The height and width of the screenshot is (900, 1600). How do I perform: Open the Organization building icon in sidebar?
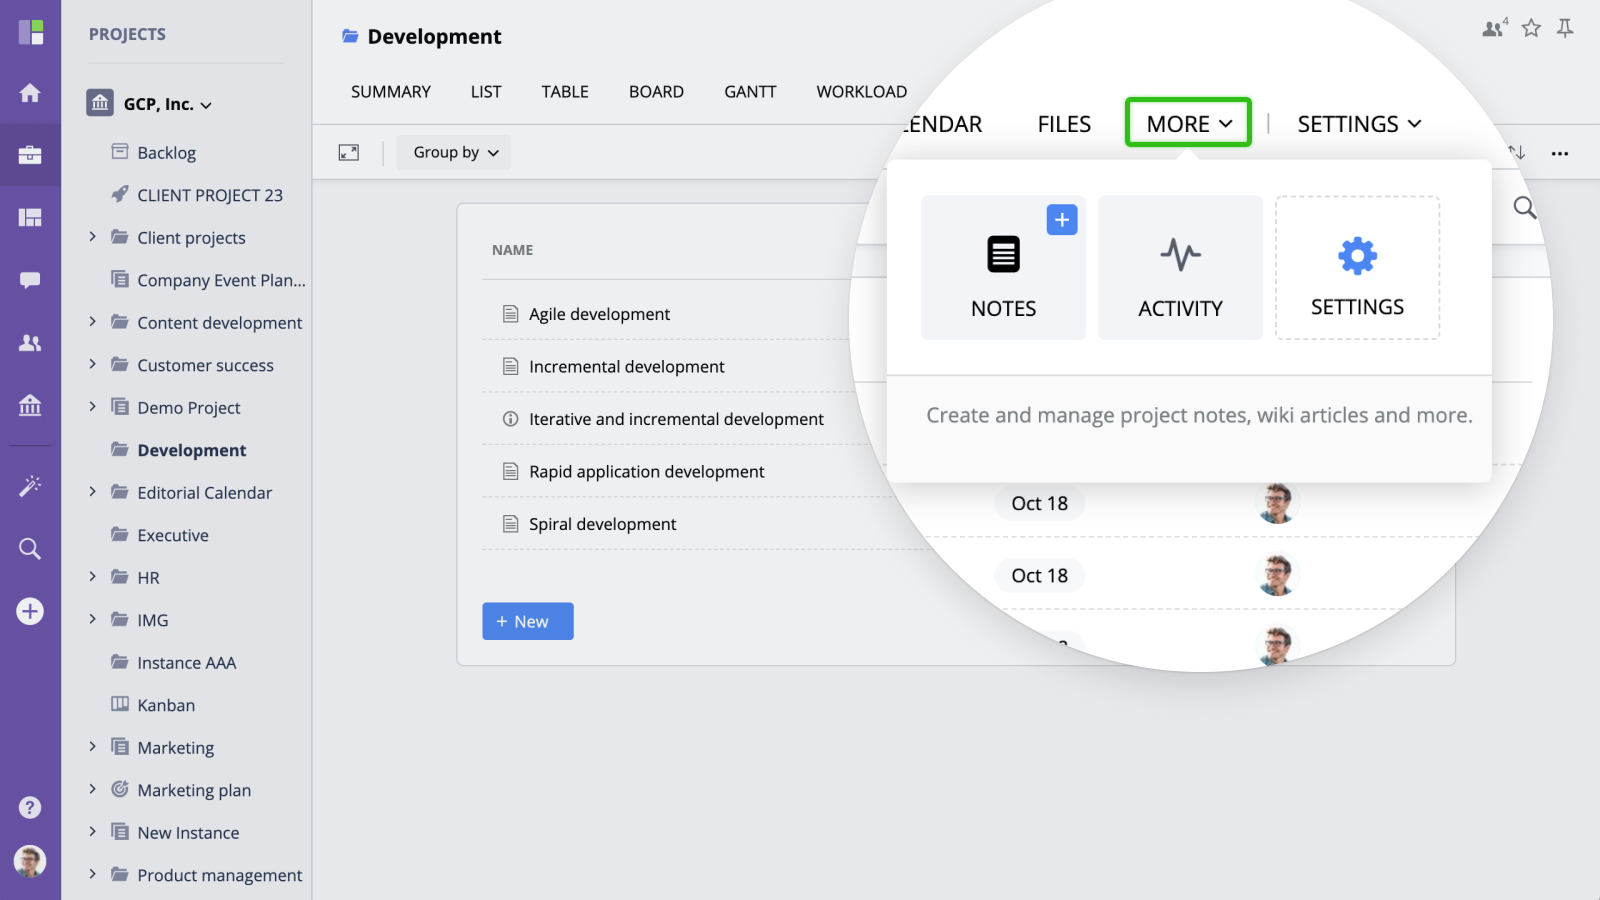(30, 405)
